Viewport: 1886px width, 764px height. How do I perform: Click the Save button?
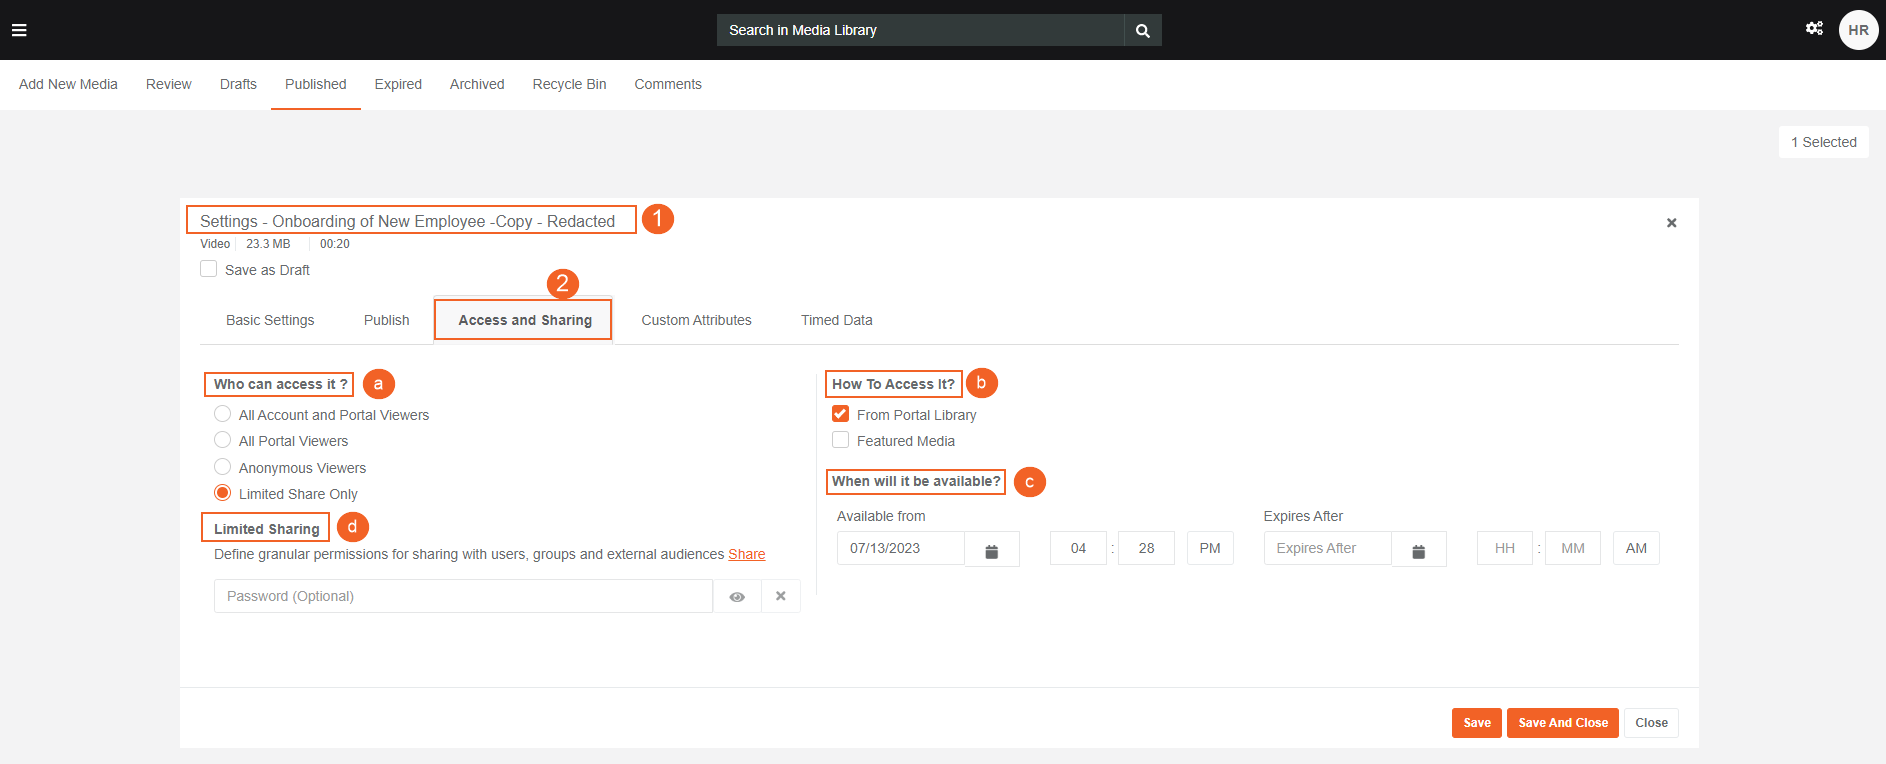click(1477, 723)
